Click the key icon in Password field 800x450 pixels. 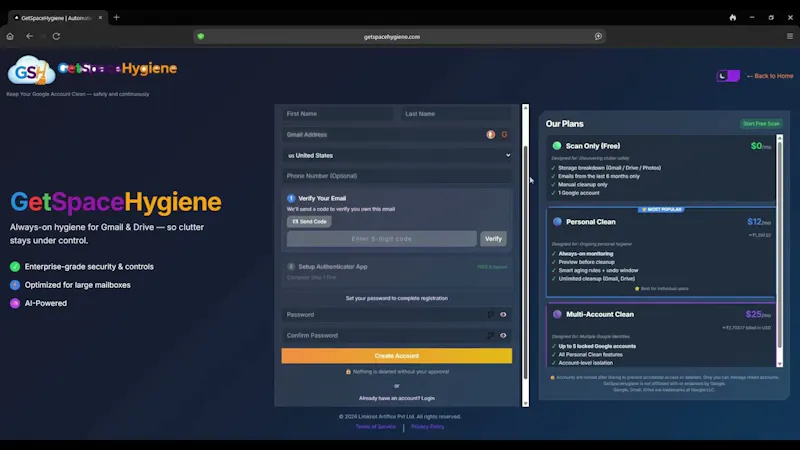click(490, 315)
